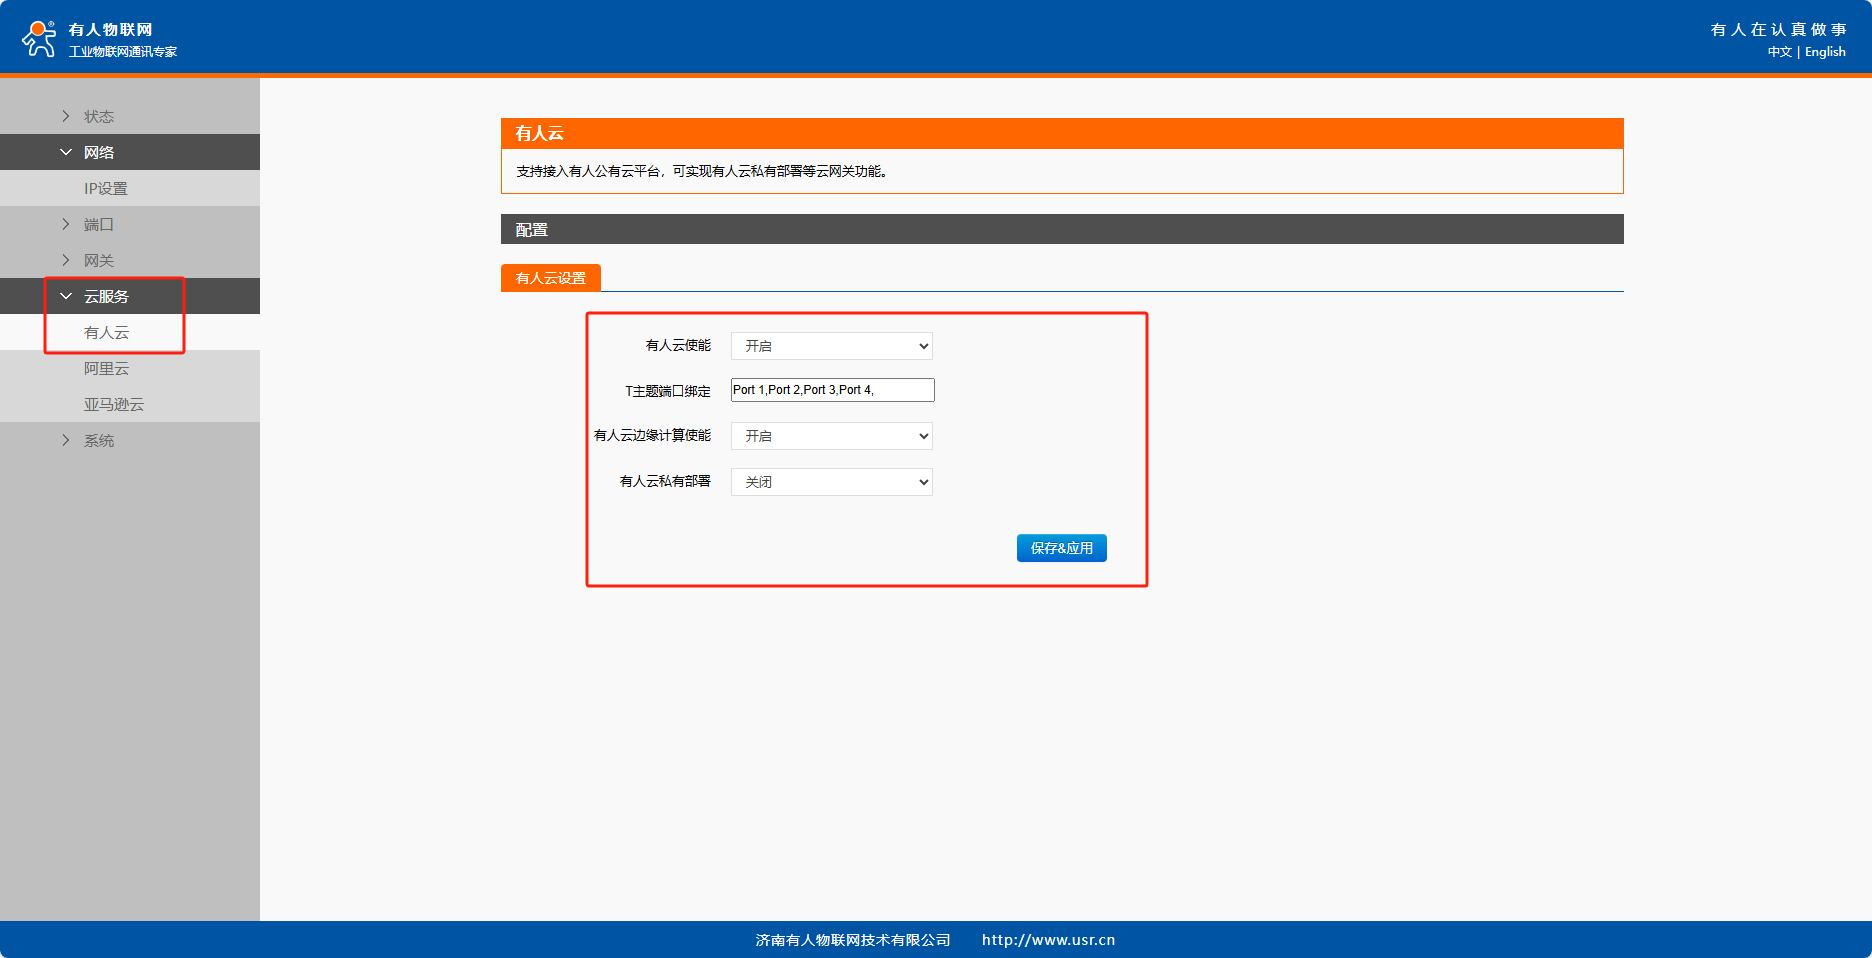
Task: Click the T主题端口绑定 input field
Action: (x=832, y=390)
